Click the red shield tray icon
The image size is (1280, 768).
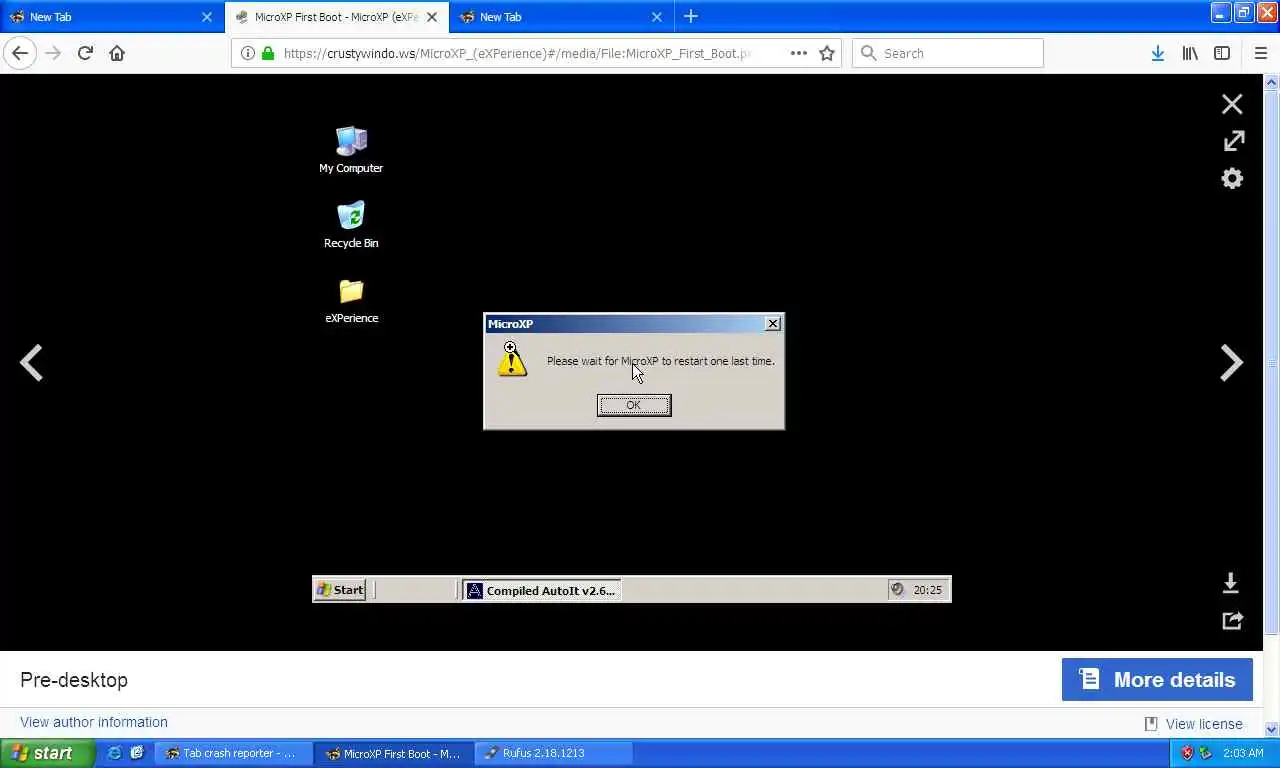(1187, 753)
